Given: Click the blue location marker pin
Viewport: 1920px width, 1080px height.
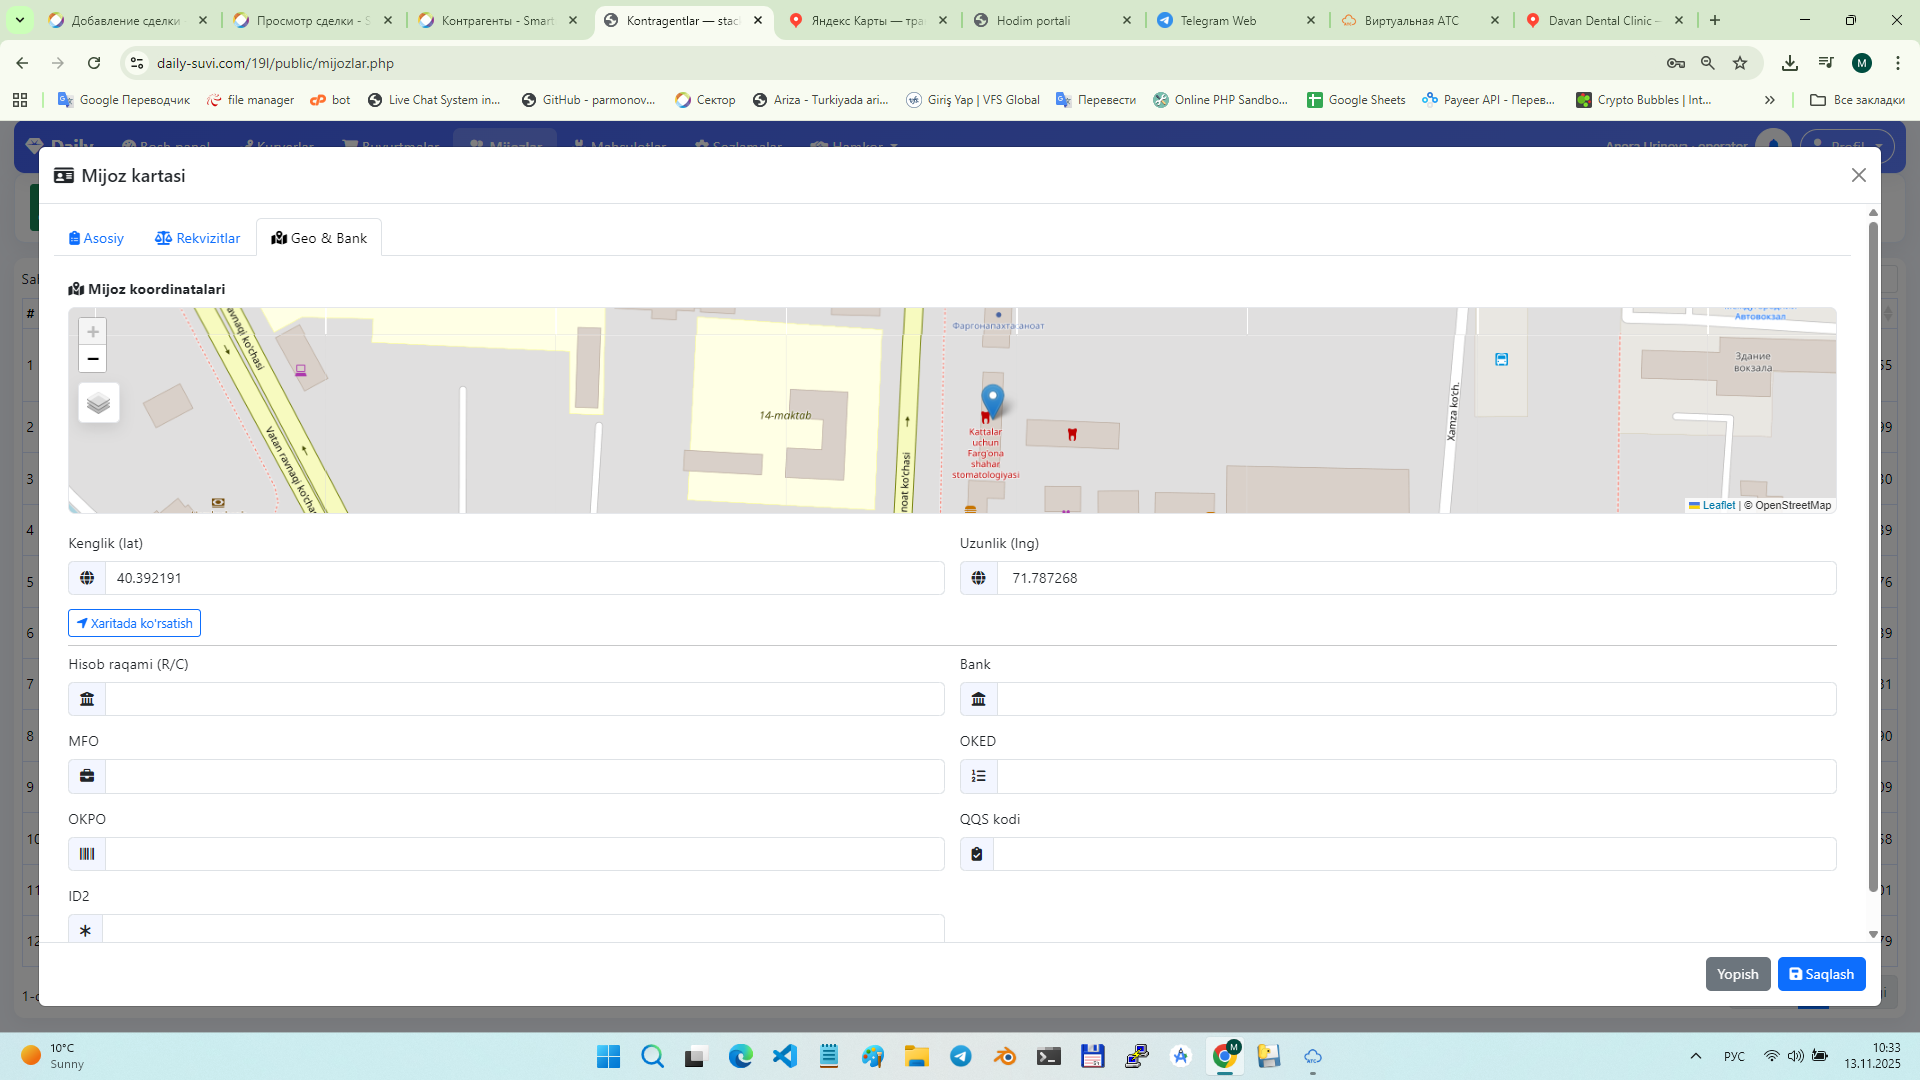Looking at the screenshot, I should [992, 399].
